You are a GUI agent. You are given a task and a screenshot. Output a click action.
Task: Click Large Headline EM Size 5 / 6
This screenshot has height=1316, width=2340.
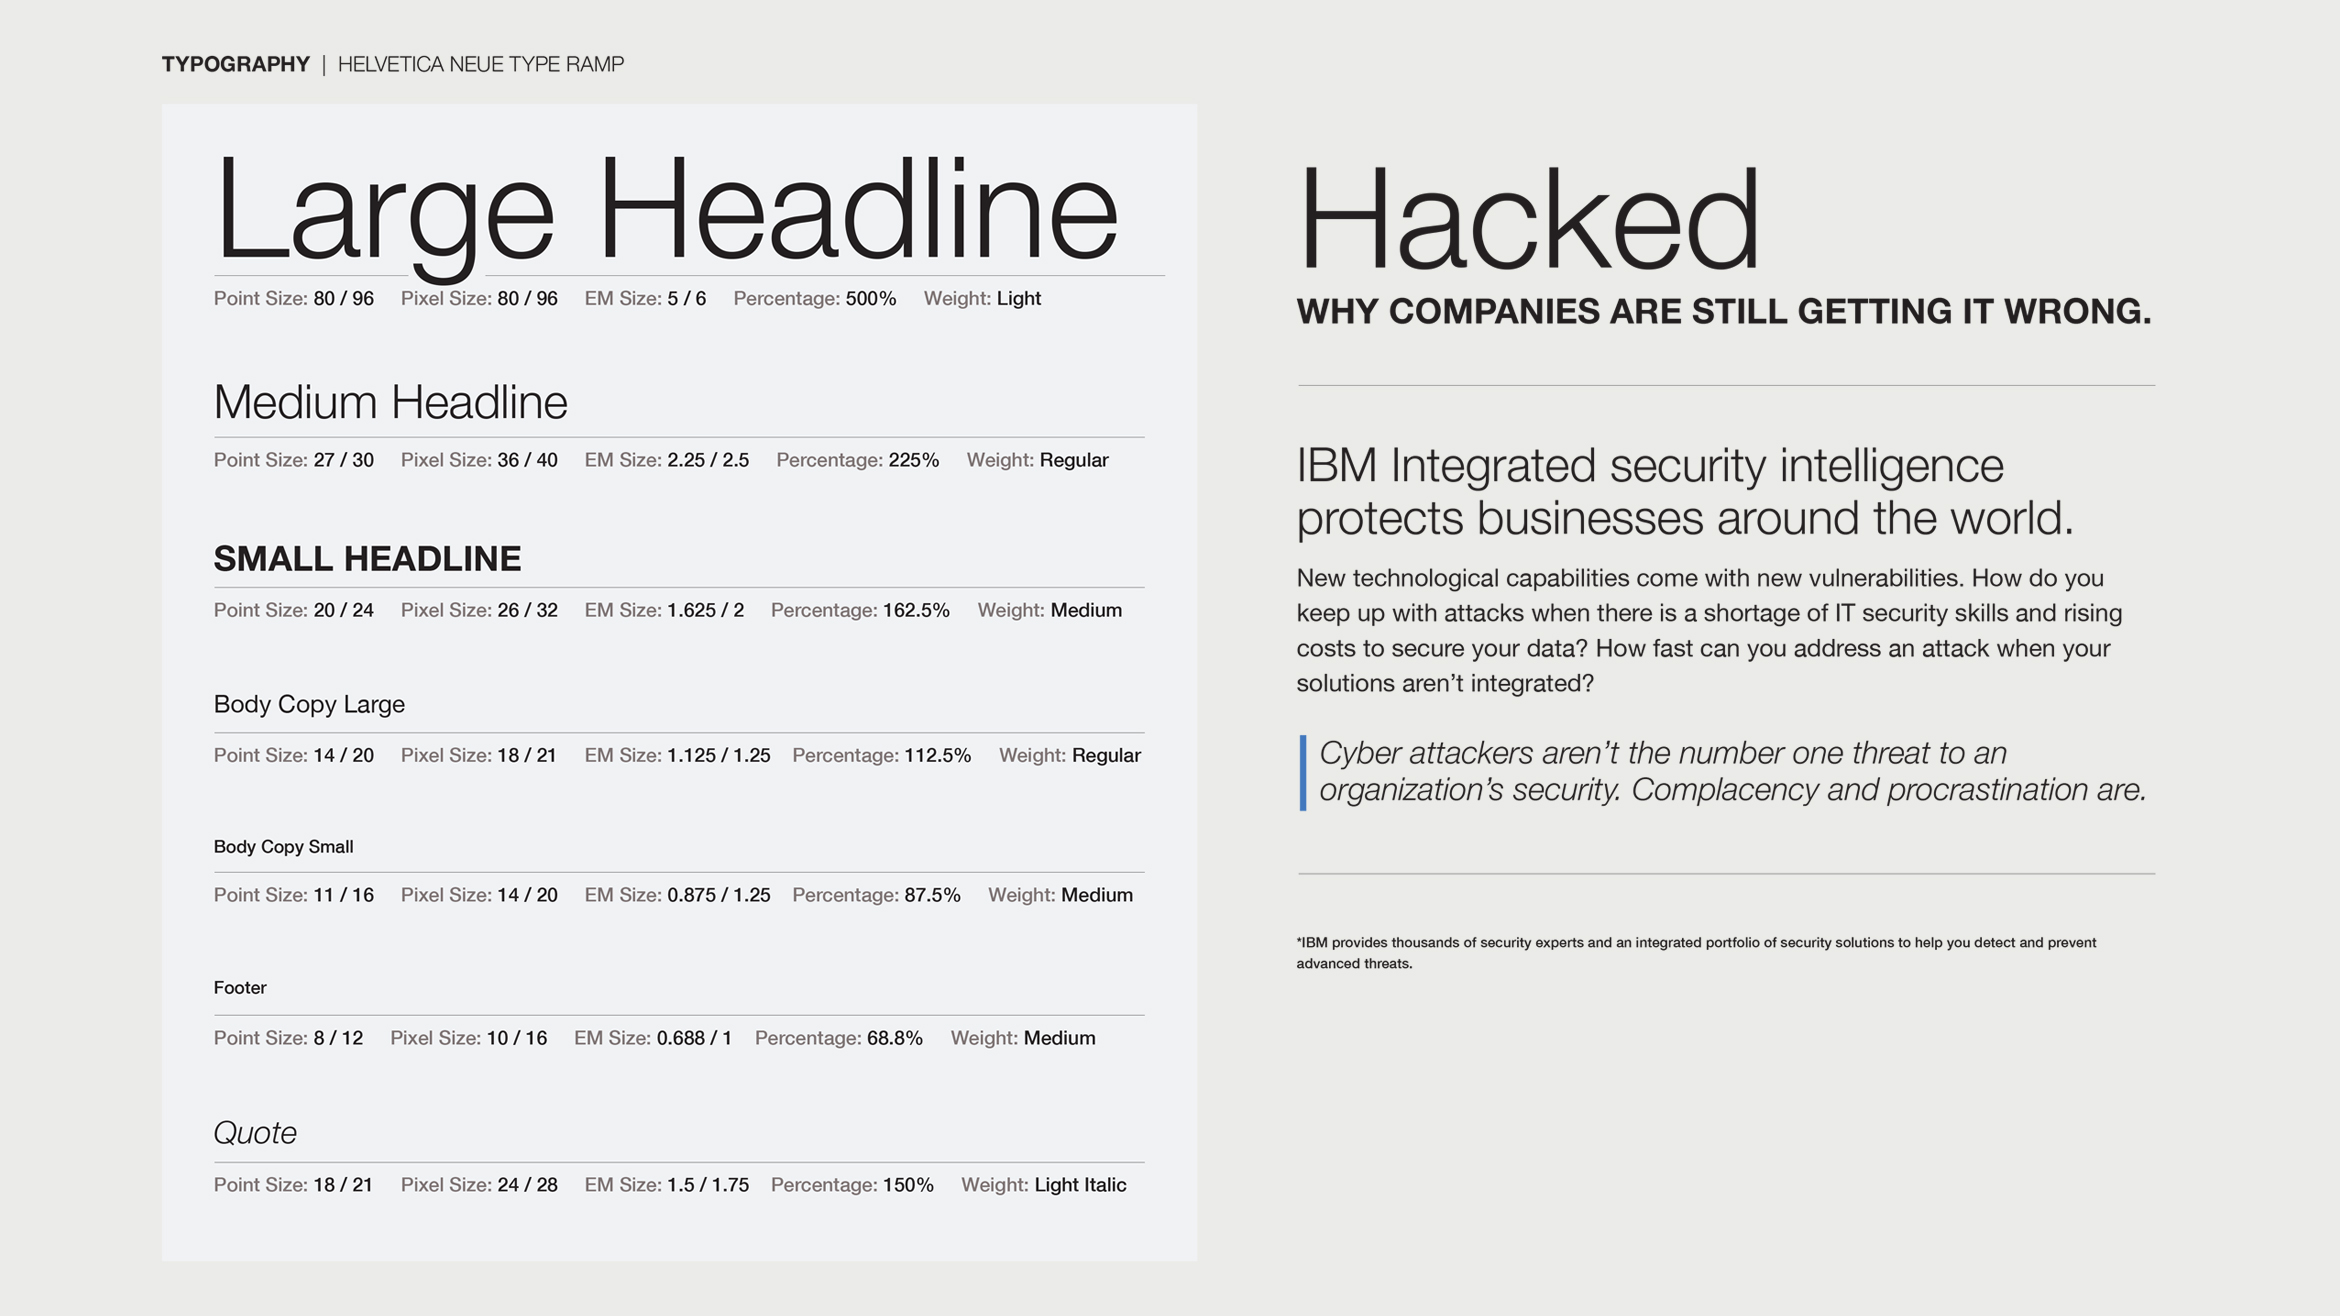(x=686, y=299)
